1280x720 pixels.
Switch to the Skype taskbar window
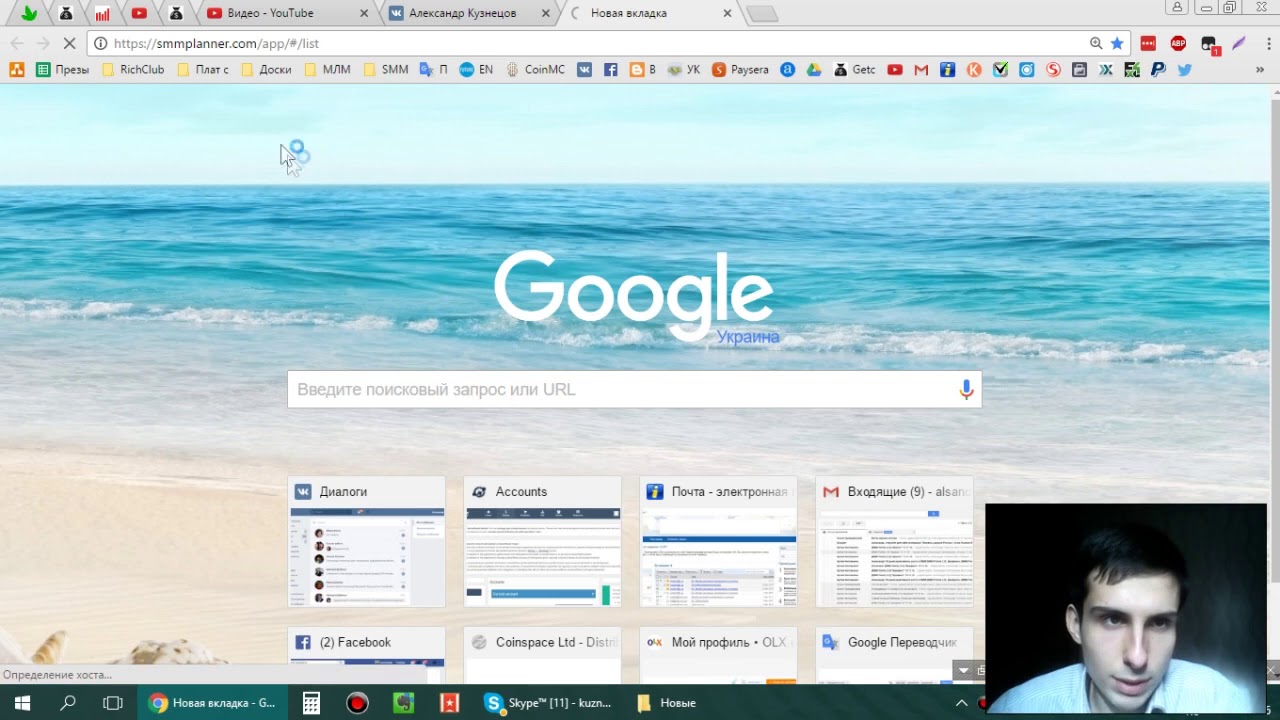[x=549, y=703]
